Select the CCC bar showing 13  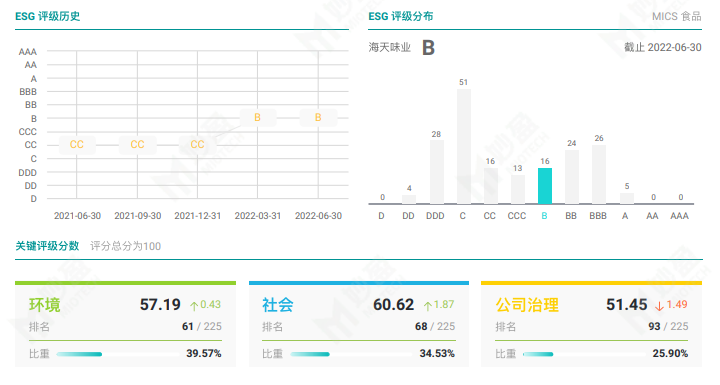point(518,189)
